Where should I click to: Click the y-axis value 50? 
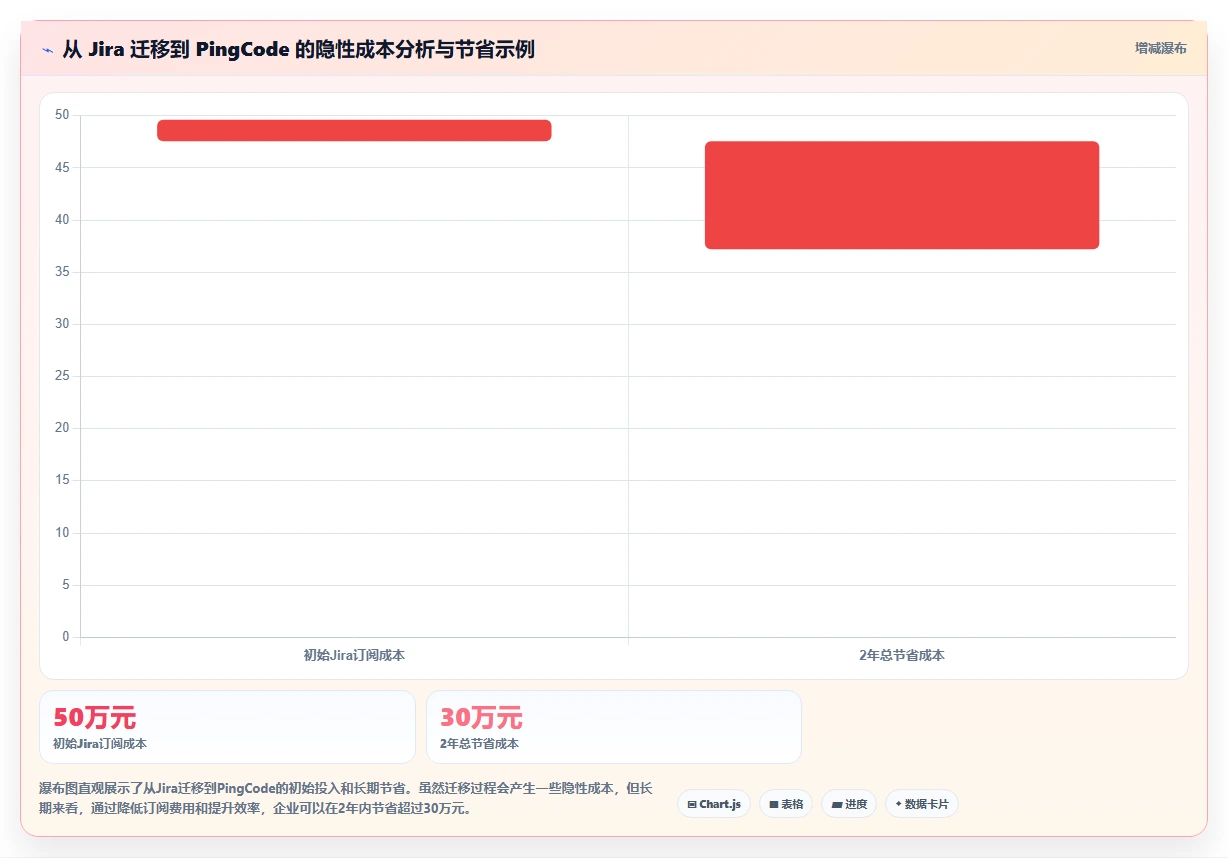[62, 115]
